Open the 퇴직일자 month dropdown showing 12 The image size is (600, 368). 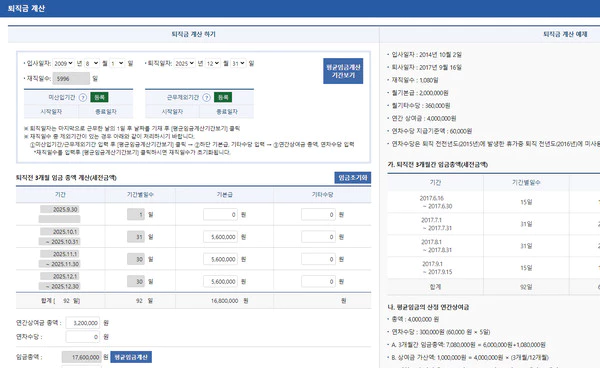click(x=213, y=64)
